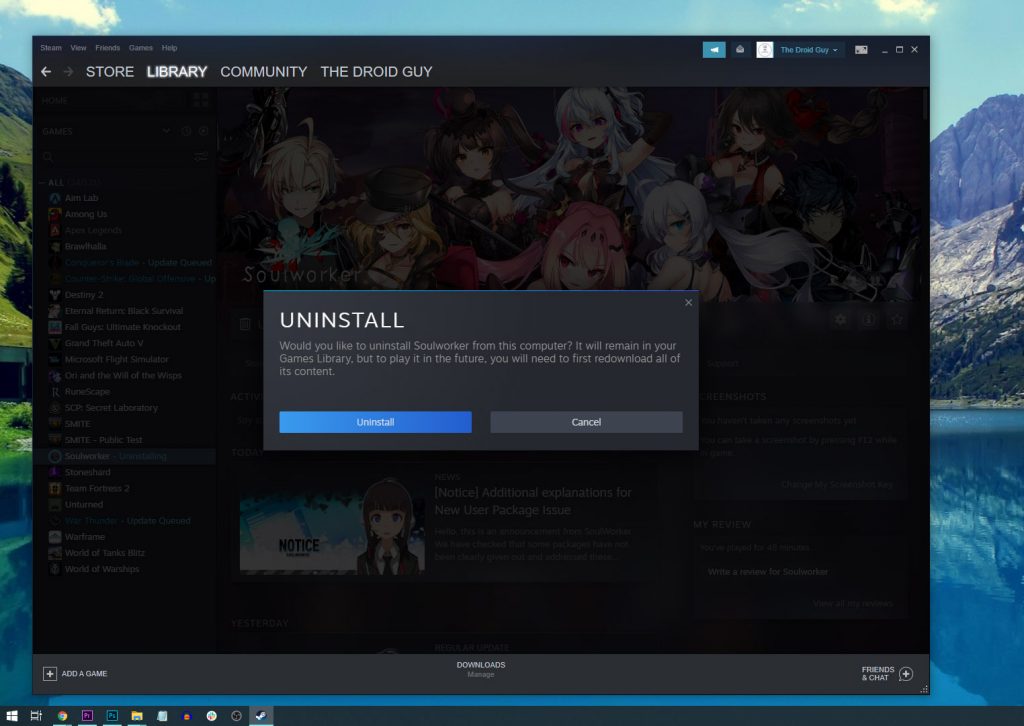
Task: Open Soulworker settings gear icon
Action: pos(840,319)
